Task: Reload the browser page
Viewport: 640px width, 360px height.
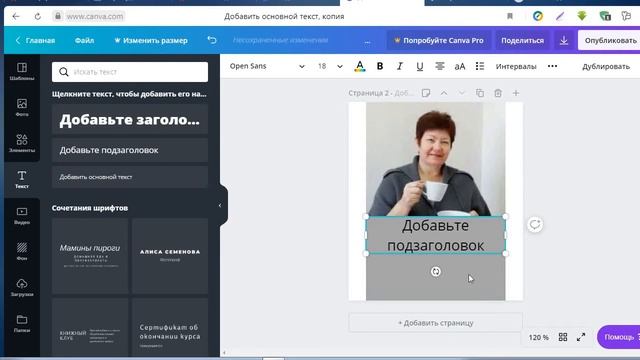Action: 38,16
